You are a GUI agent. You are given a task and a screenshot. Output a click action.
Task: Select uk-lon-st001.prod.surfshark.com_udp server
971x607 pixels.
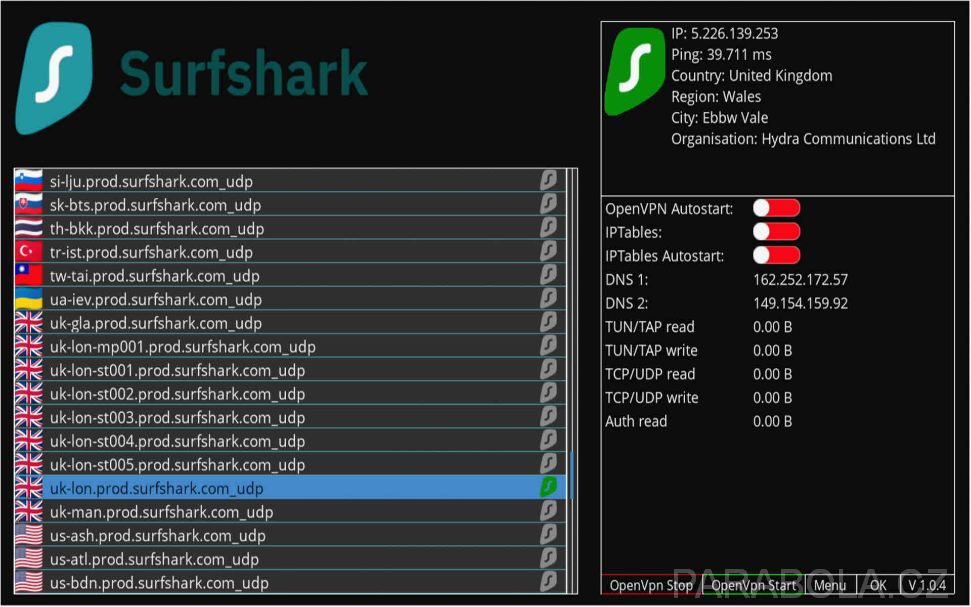[290, 370]
